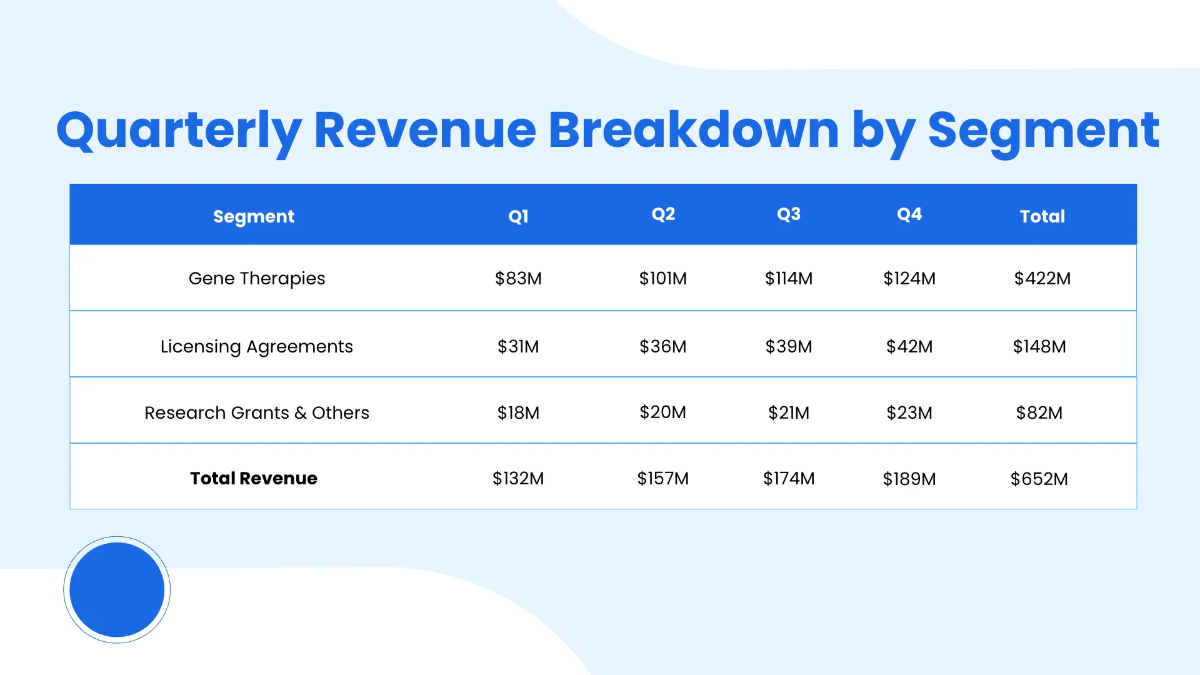
Task: Select the $148M Licensing total cell
Action: click(1040, 346)
